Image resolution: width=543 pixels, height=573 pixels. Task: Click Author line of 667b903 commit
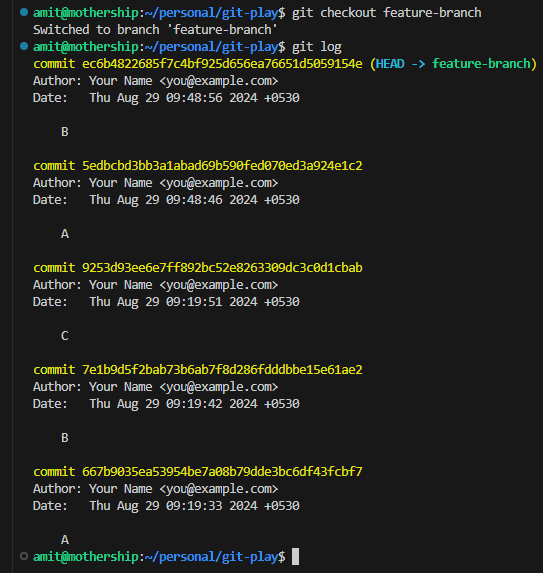(155, 489)
